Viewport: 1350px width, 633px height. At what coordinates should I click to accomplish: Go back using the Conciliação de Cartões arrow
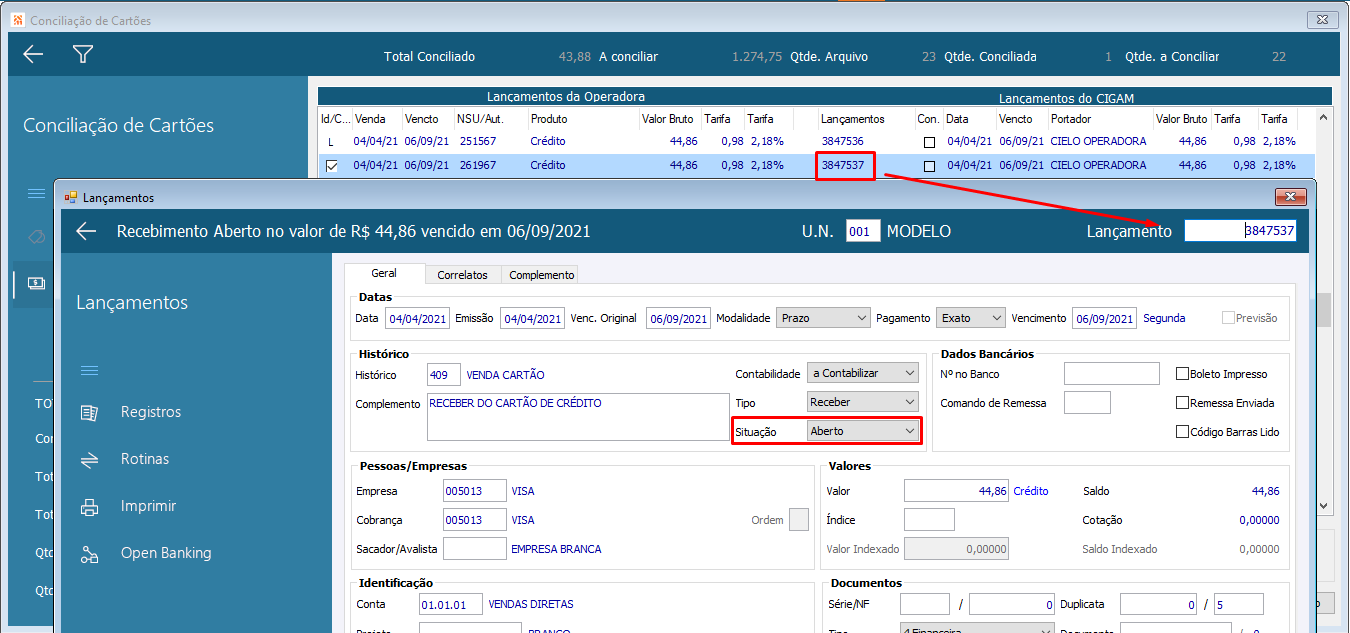point(33,55)
